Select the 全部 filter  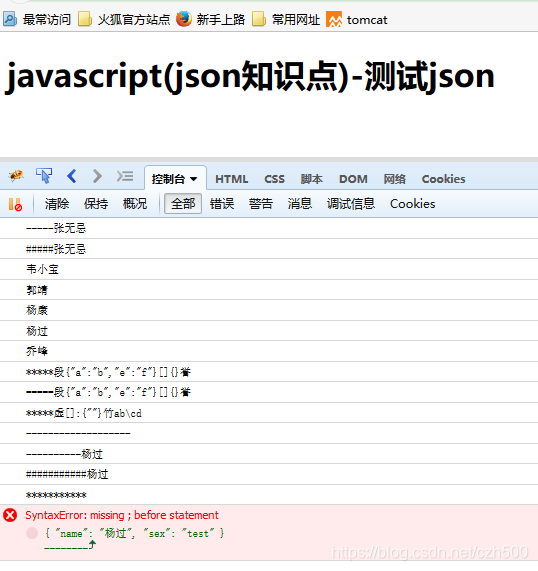(183, 204)
